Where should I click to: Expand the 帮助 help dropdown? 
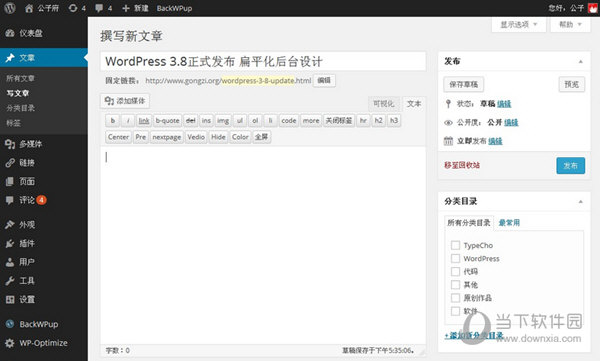[x=570, y=25]
